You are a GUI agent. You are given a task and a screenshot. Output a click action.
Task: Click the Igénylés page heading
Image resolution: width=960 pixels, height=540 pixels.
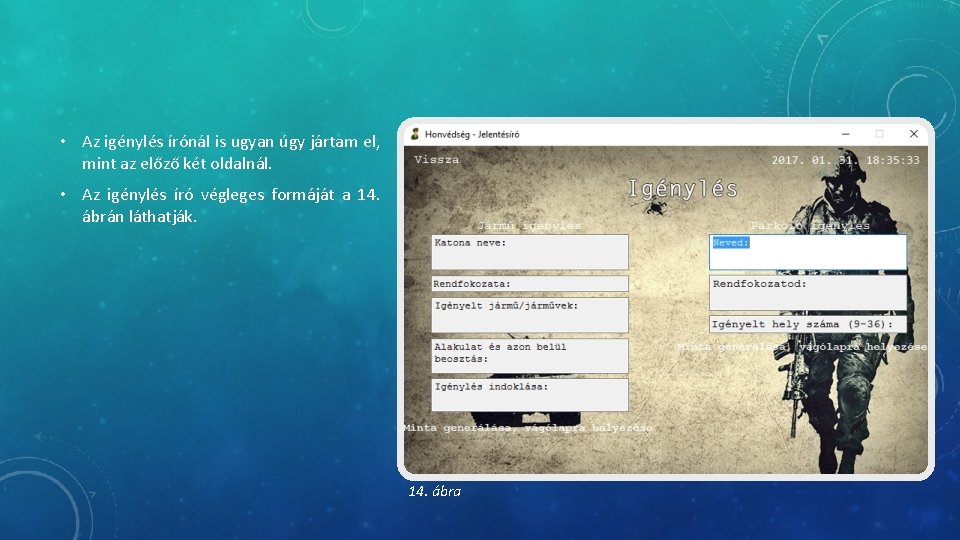pyautogui.click(x=683, y=189)
